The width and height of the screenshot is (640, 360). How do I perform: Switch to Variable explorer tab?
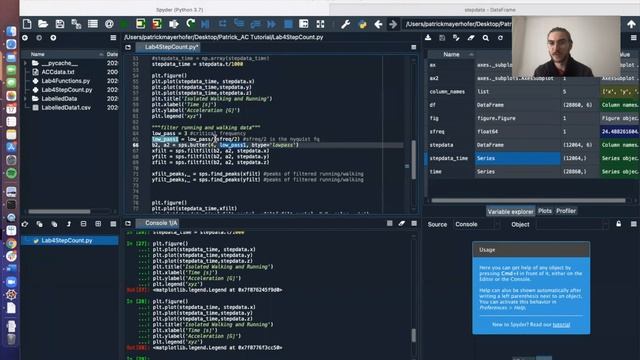(510, 211)
